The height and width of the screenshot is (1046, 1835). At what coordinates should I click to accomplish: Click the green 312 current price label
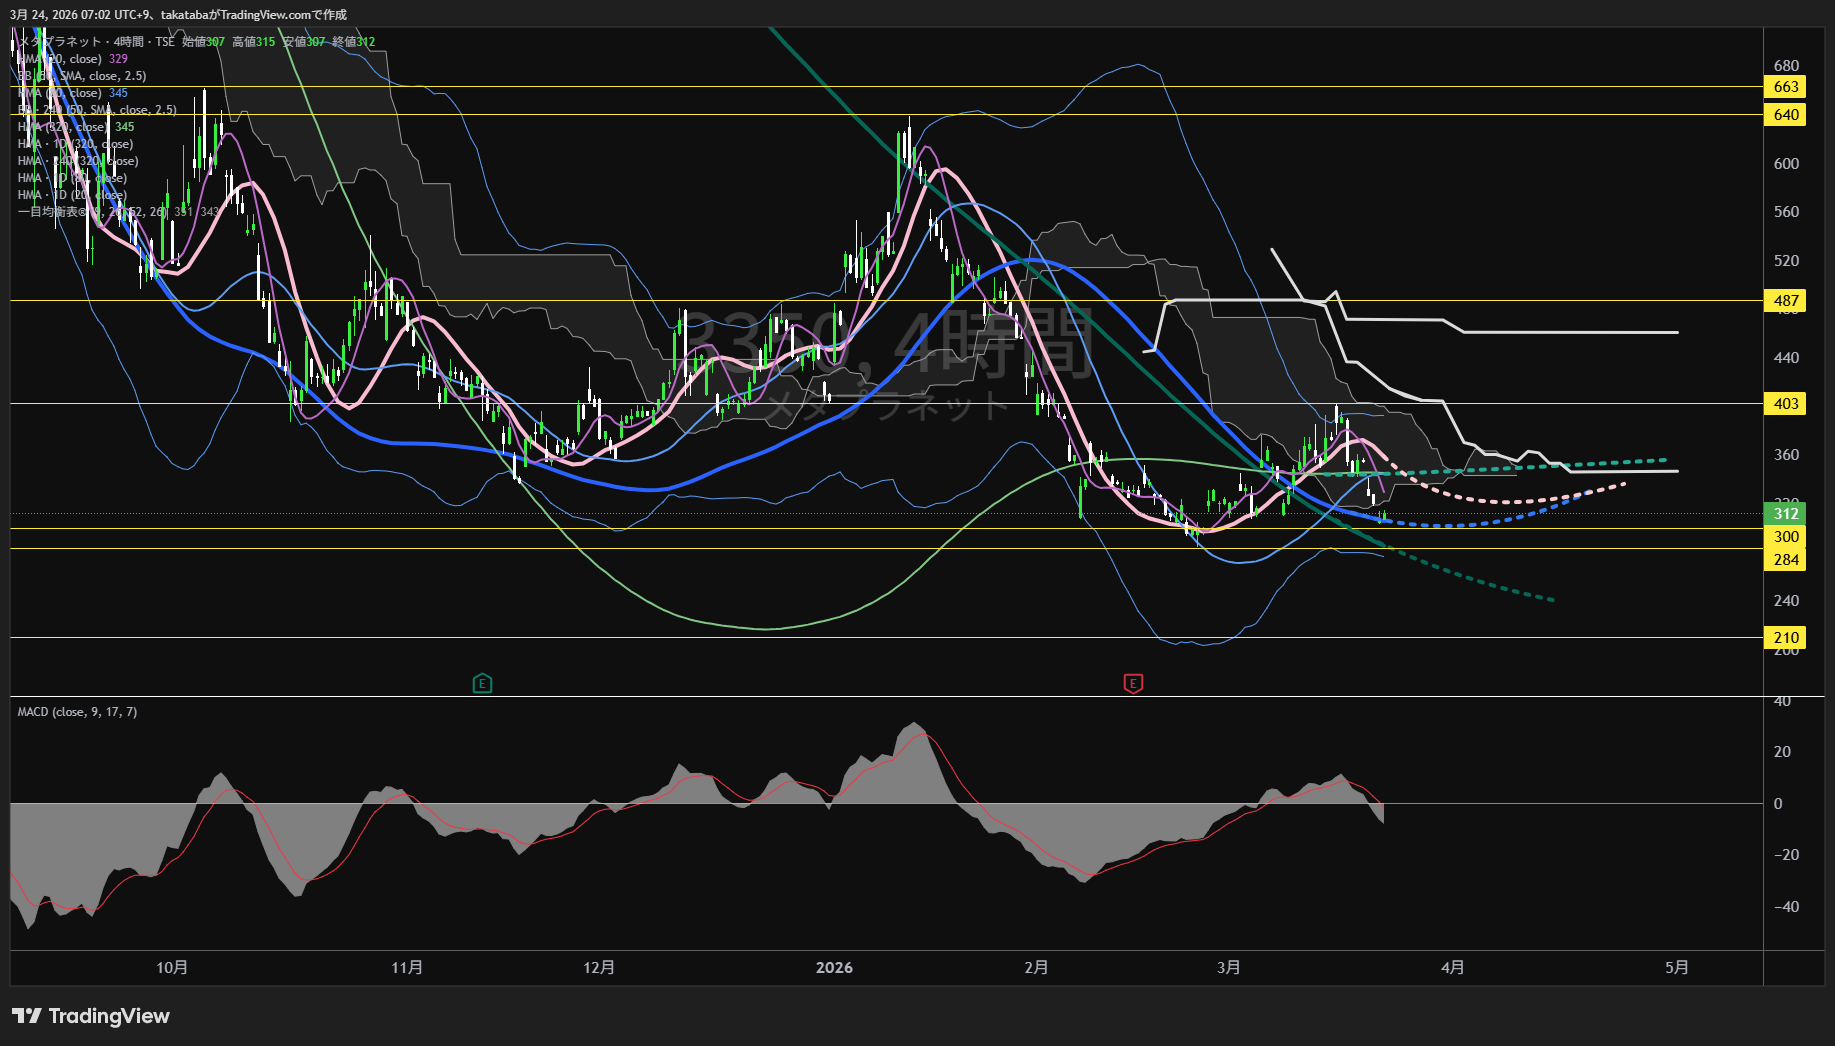tap(1785, 514)
